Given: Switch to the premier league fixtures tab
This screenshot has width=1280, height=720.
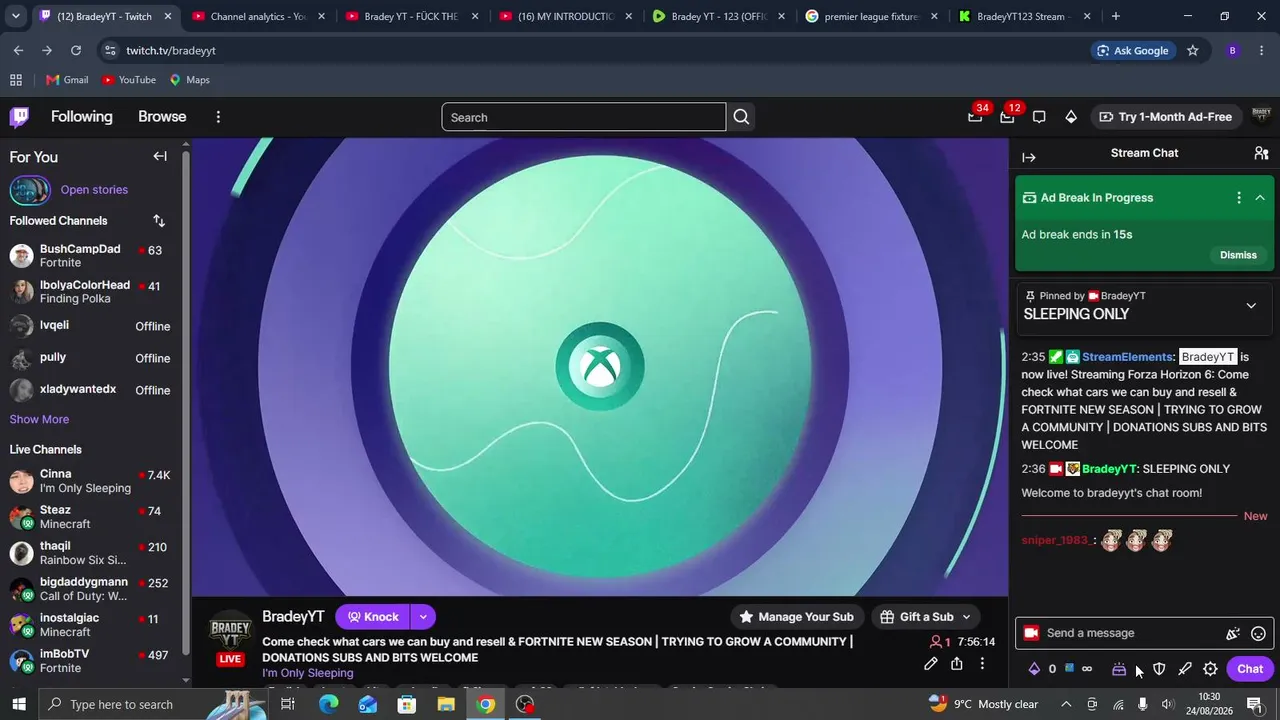Looking at the screenshot, I should click(871, 16).
